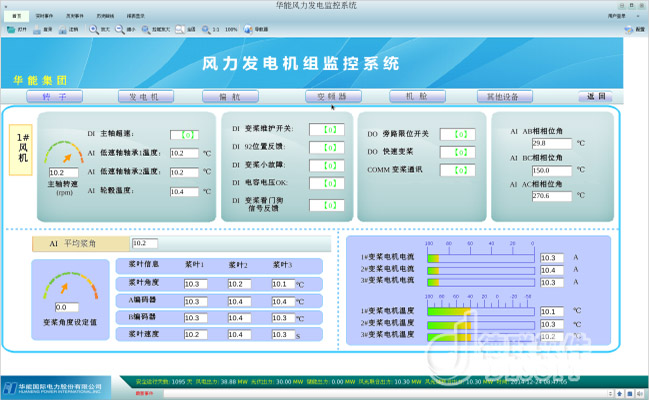Click the 配置 settings icon at right
Screen dimensions: 649x400
(630, 30)
